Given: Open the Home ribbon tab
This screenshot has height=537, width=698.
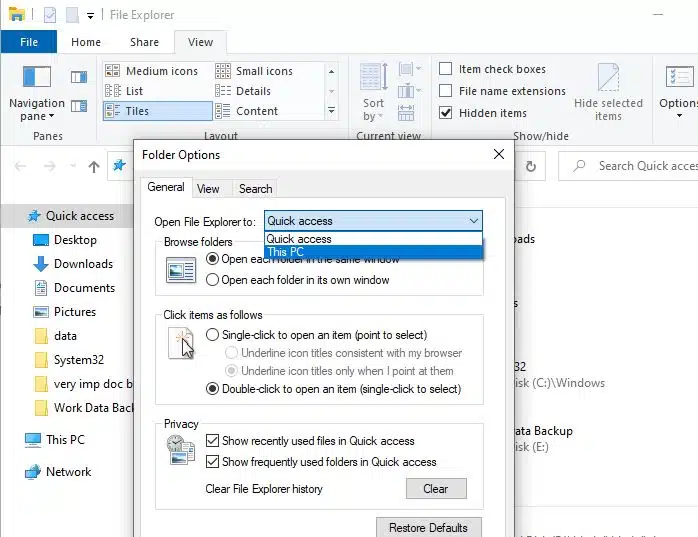Looking at the screenshot, I should point(86,42).
